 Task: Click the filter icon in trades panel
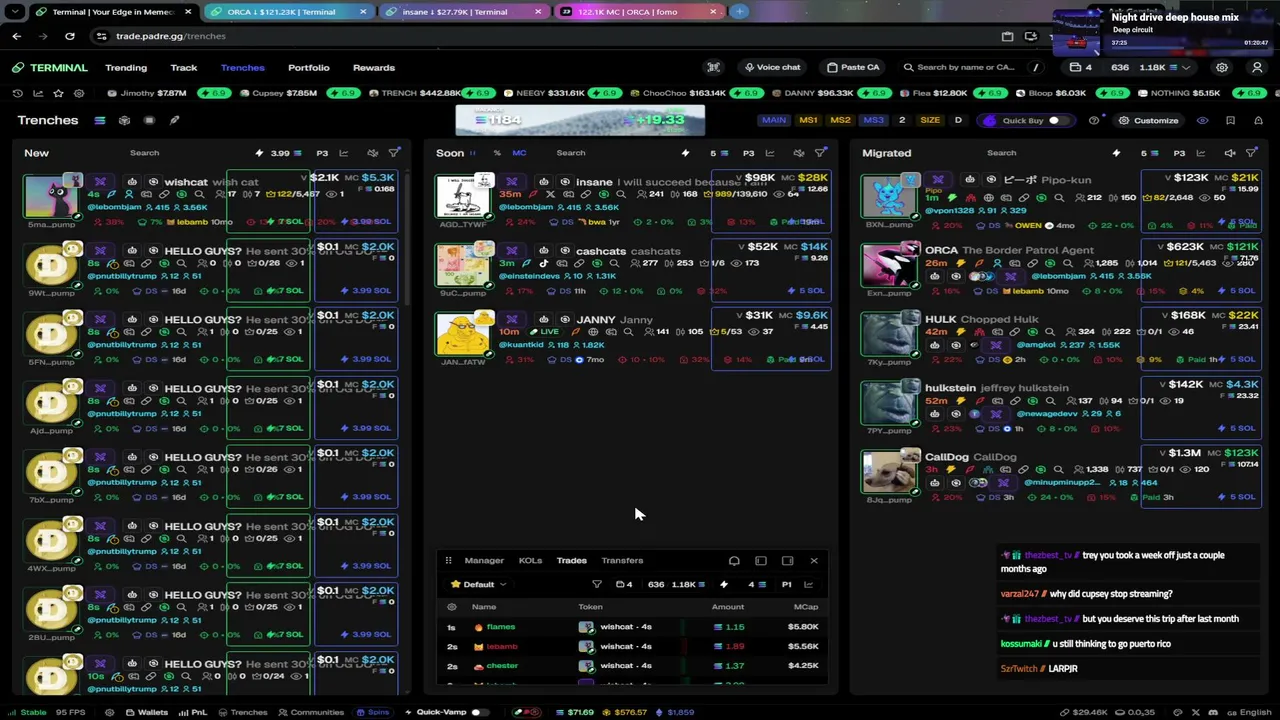(597, 585)
